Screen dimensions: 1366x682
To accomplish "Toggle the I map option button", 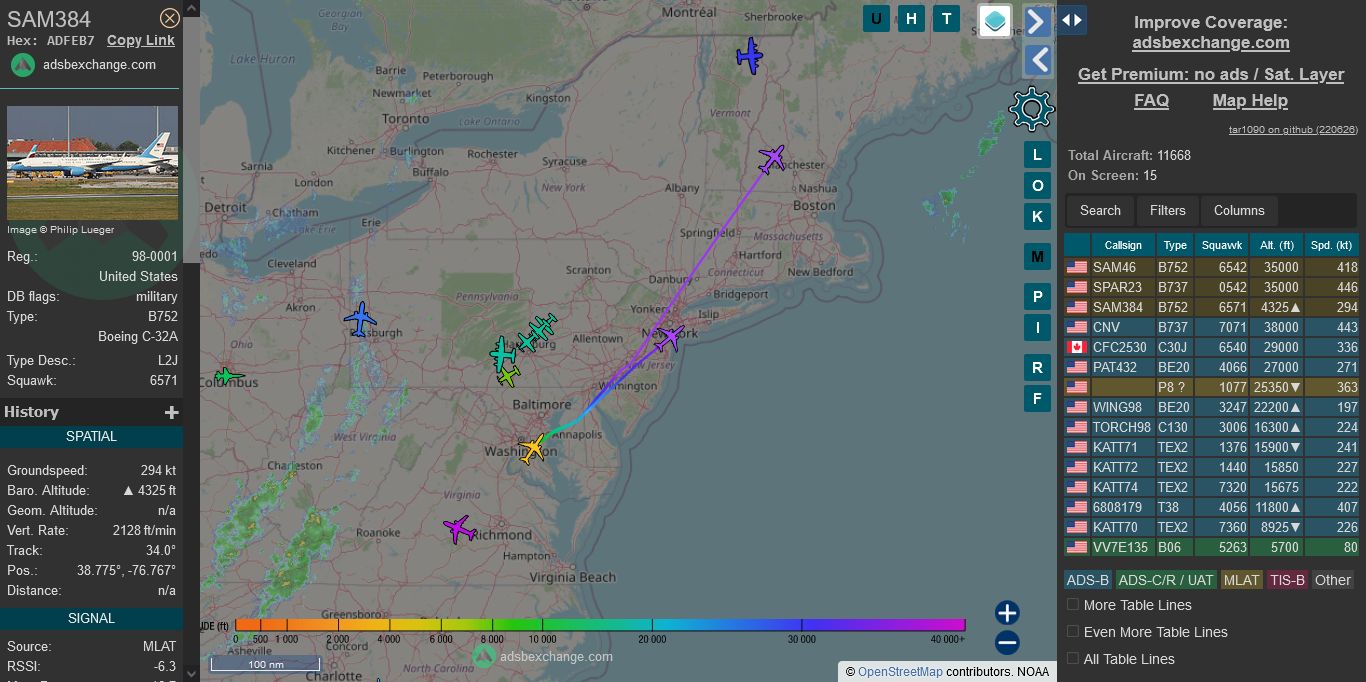I will click(1037, 327).
